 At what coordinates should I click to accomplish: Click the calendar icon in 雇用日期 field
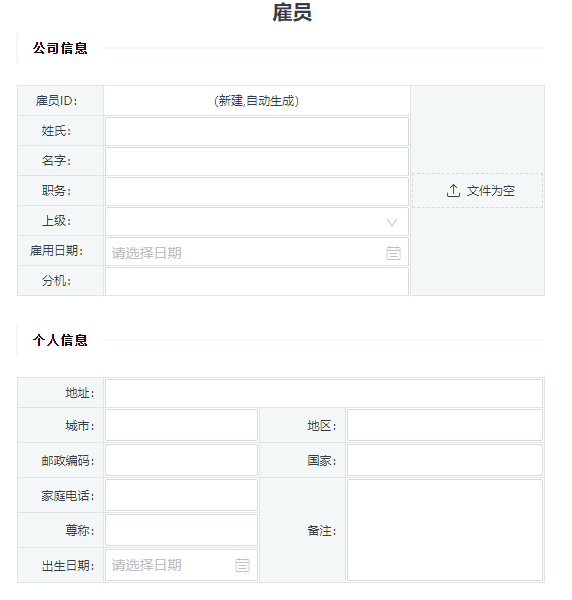(393, 253)
